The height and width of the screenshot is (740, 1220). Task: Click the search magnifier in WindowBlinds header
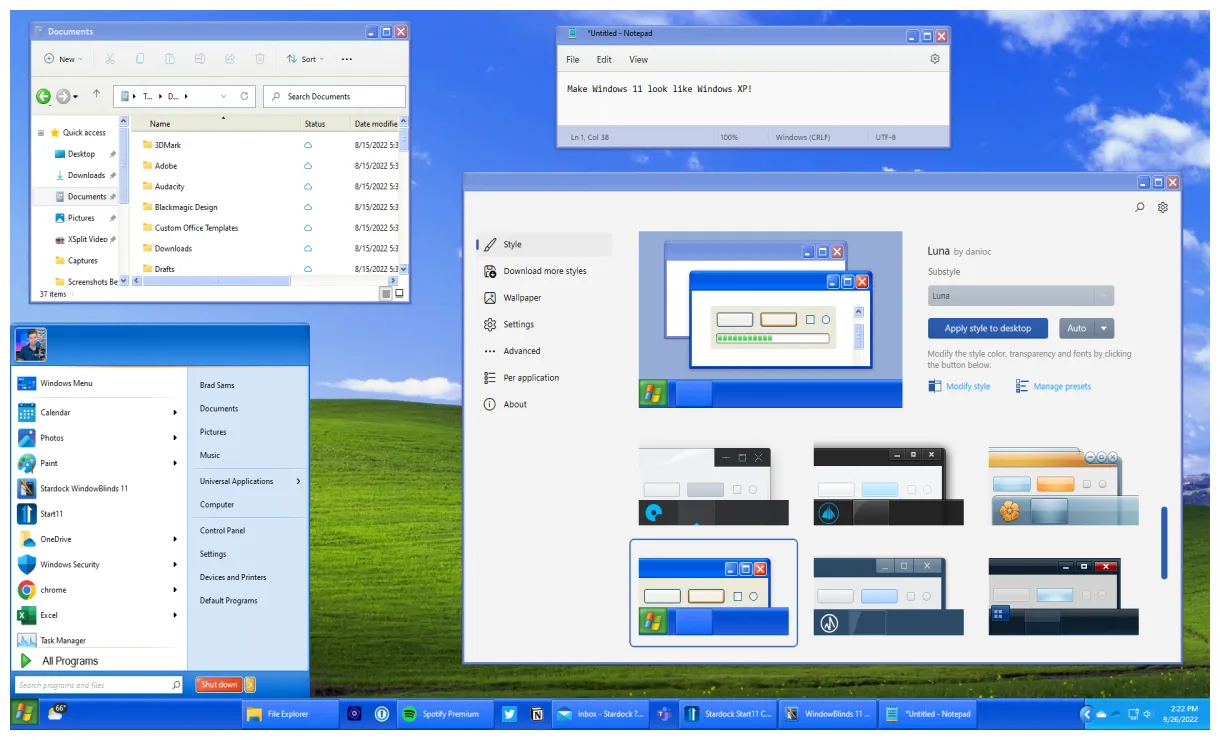coord(1140,207)
